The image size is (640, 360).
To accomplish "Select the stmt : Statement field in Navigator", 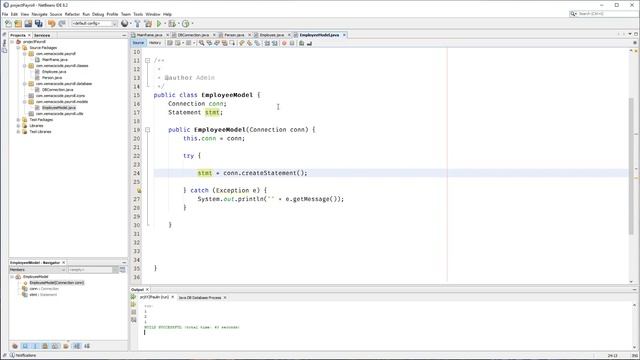I will [x=43, y=294].
